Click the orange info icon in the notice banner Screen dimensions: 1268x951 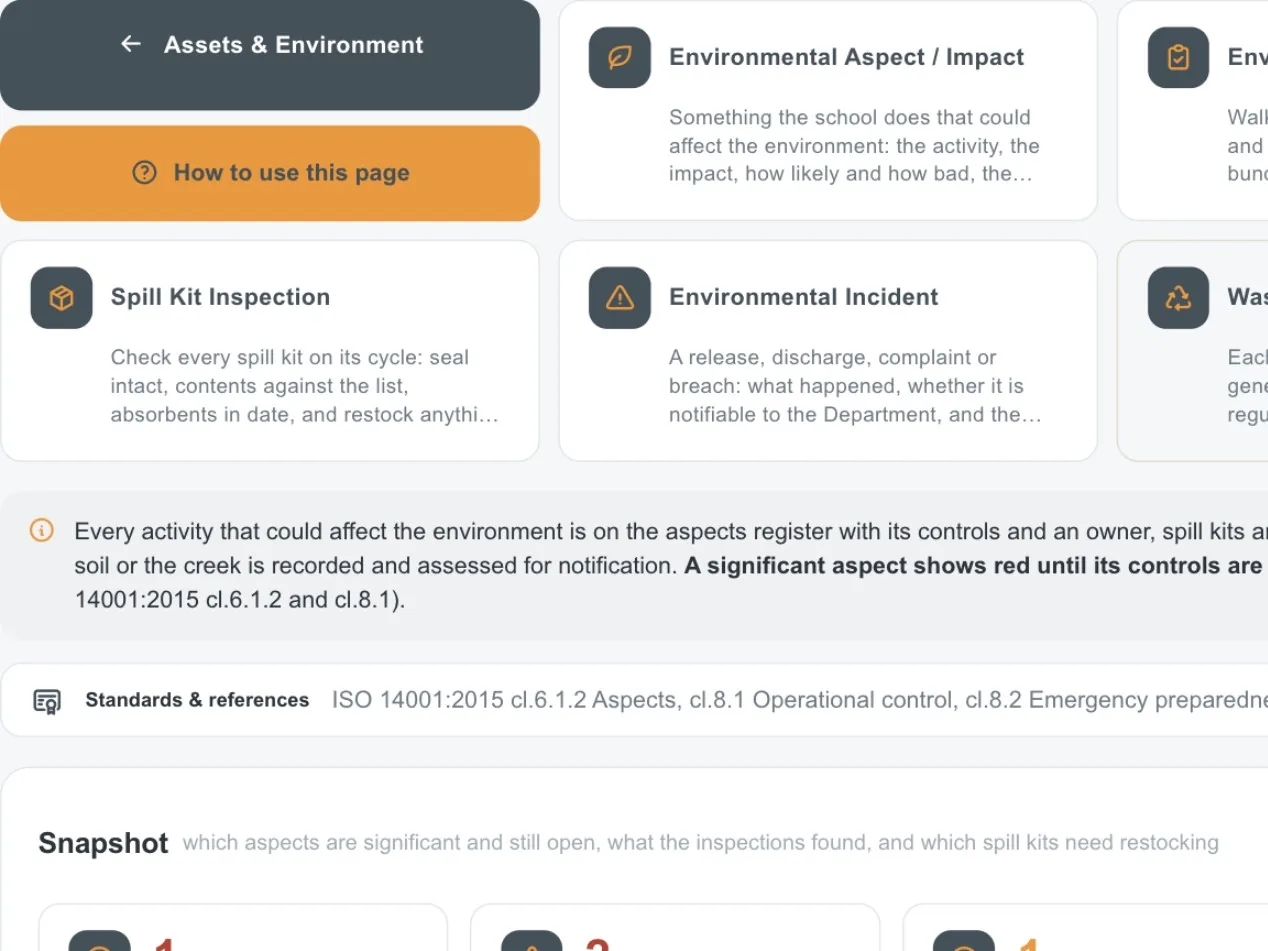pos(42,530)
